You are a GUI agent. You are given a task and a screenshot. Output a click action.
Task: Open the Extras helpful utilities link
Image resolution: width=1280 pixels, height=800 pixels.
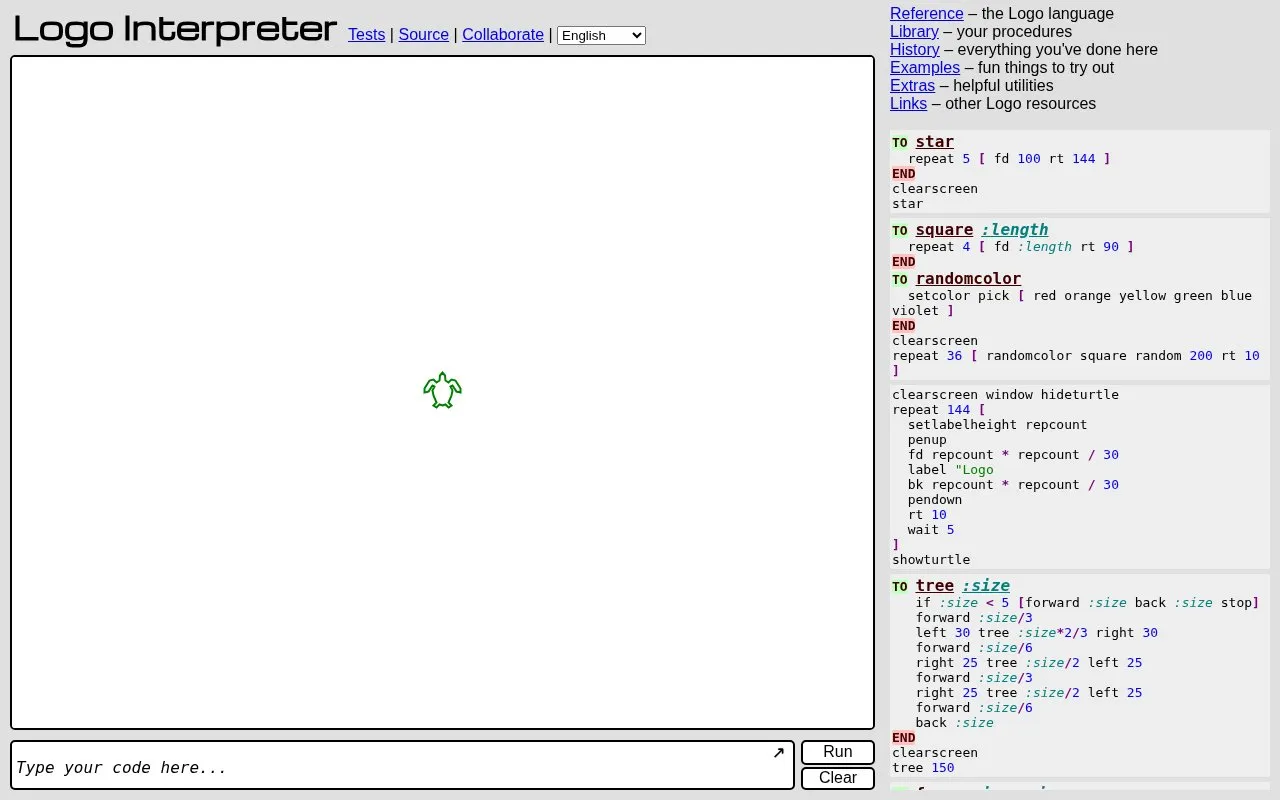tap(912, 86)
